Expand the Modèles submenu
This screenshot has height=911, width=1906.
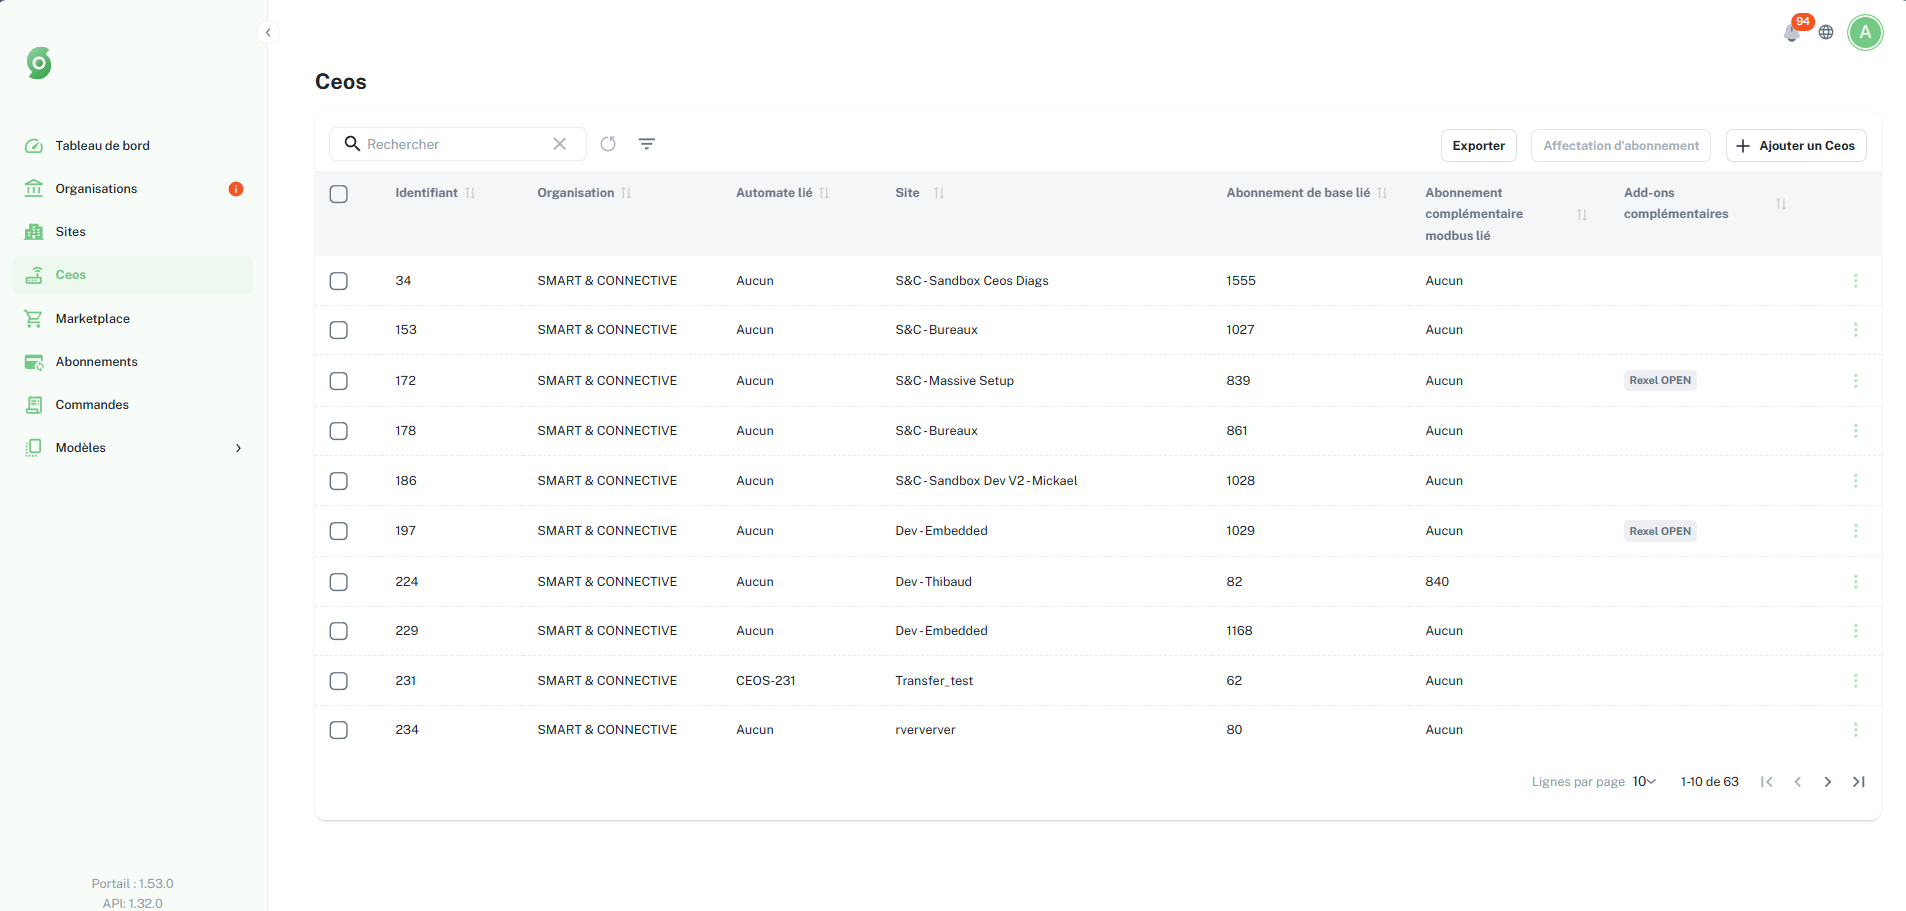click(238, 448)
